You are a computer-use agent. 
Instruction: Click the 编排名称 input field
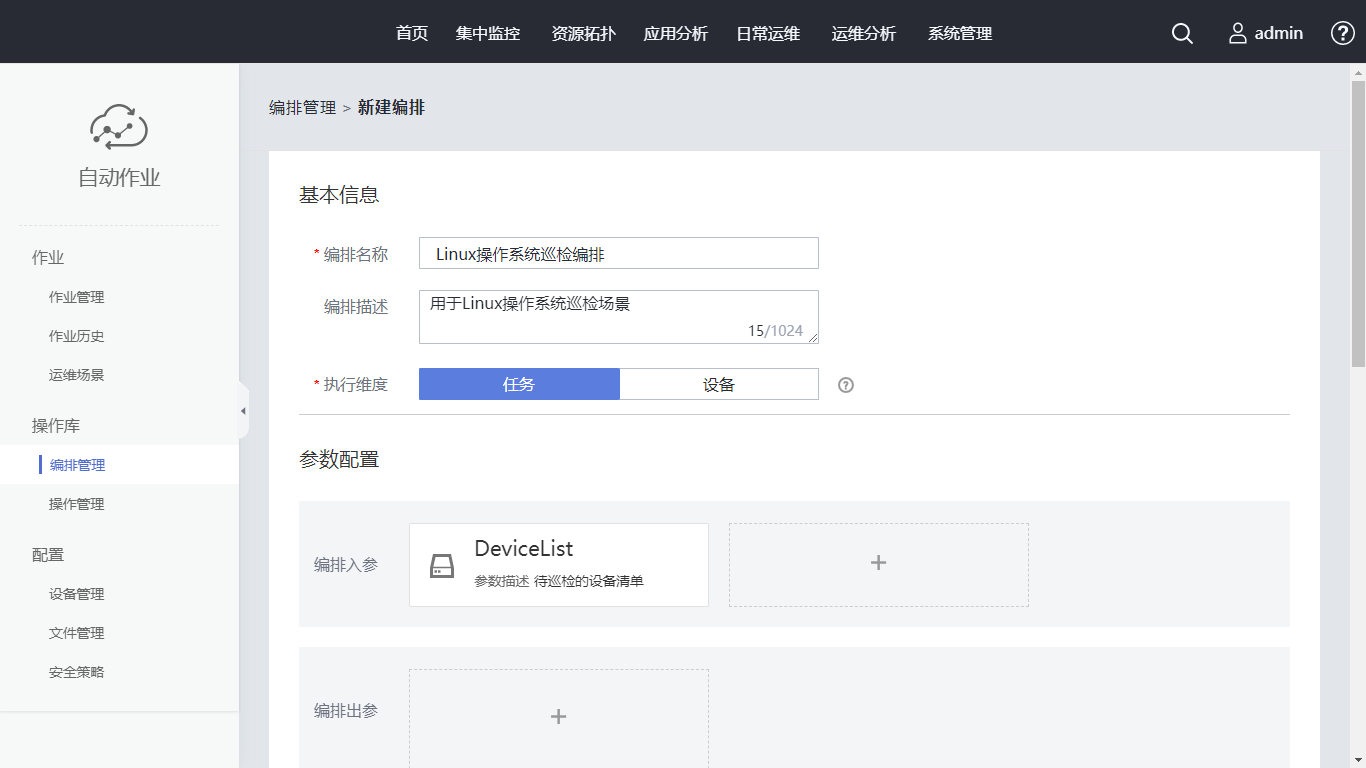pos(618,254)
